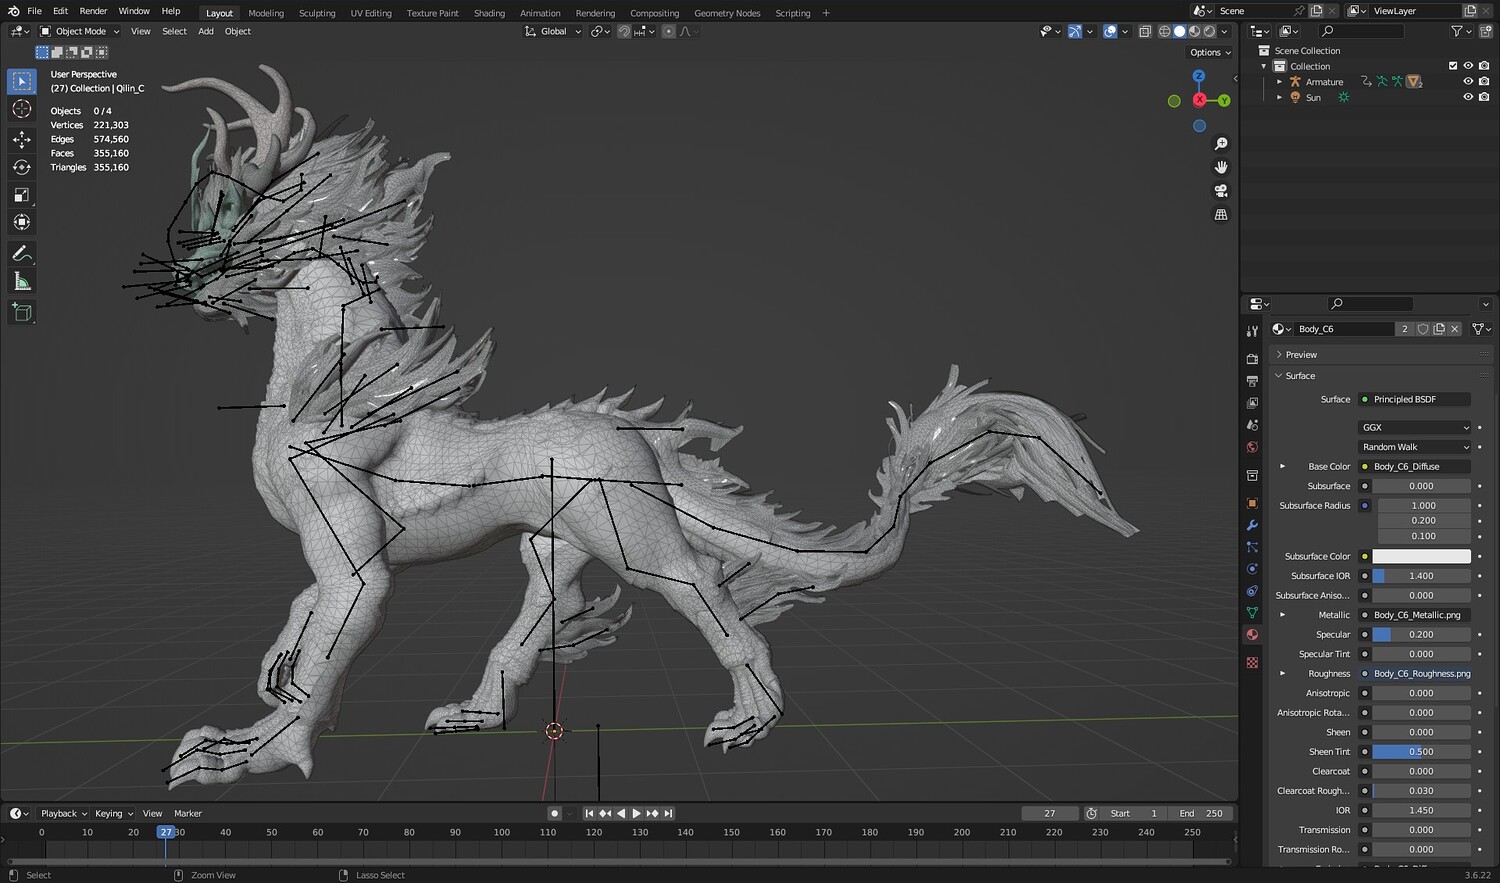1500x883 pixels.
Task: Toggle X-Ray in the viewport header
Action: click(1145, 31)
